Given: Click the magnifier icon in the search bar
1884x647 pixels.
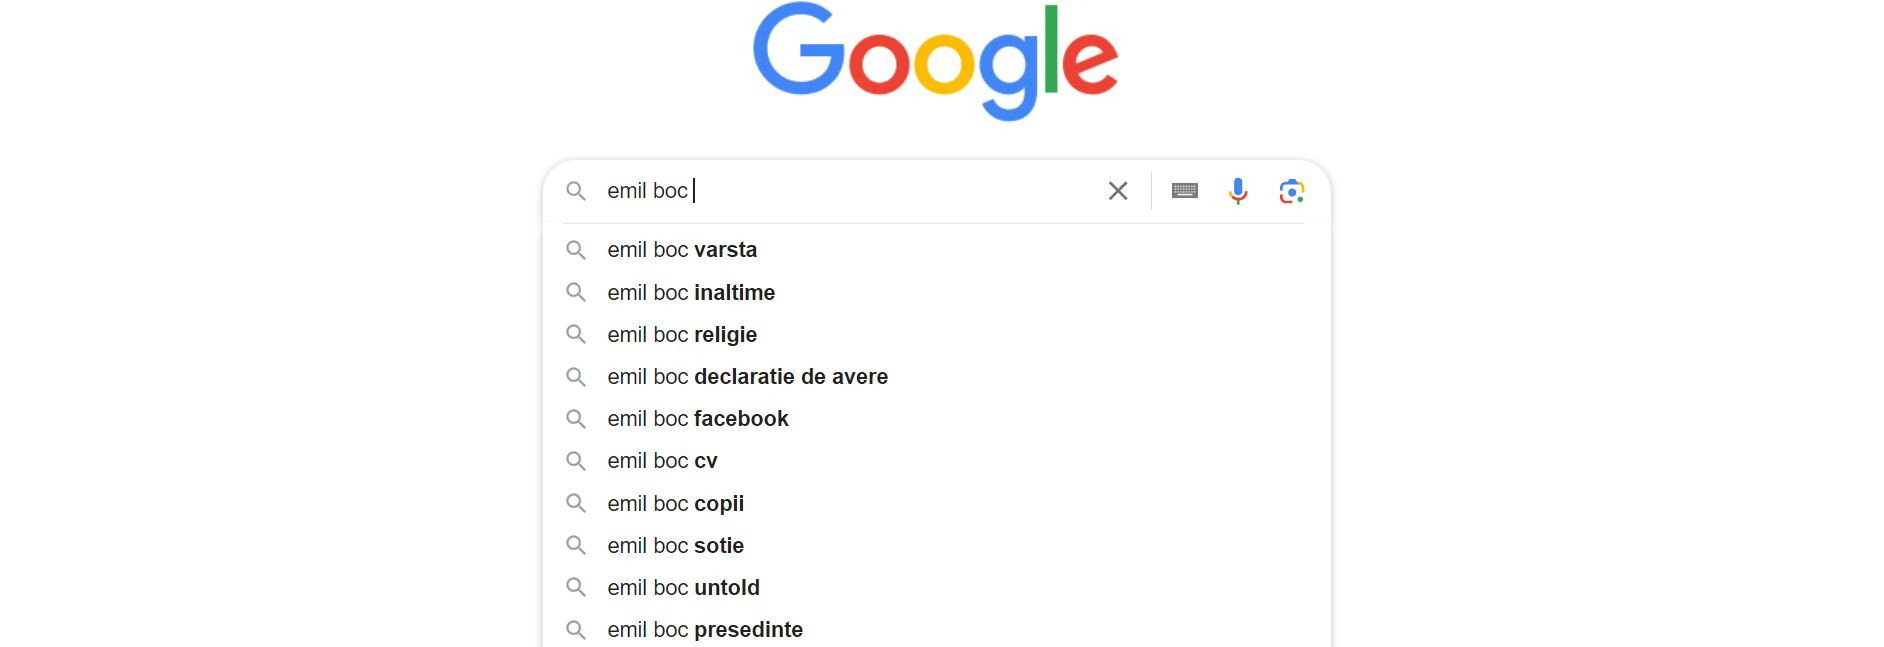Looking at the screenshot, I should (x=577, y=191).
